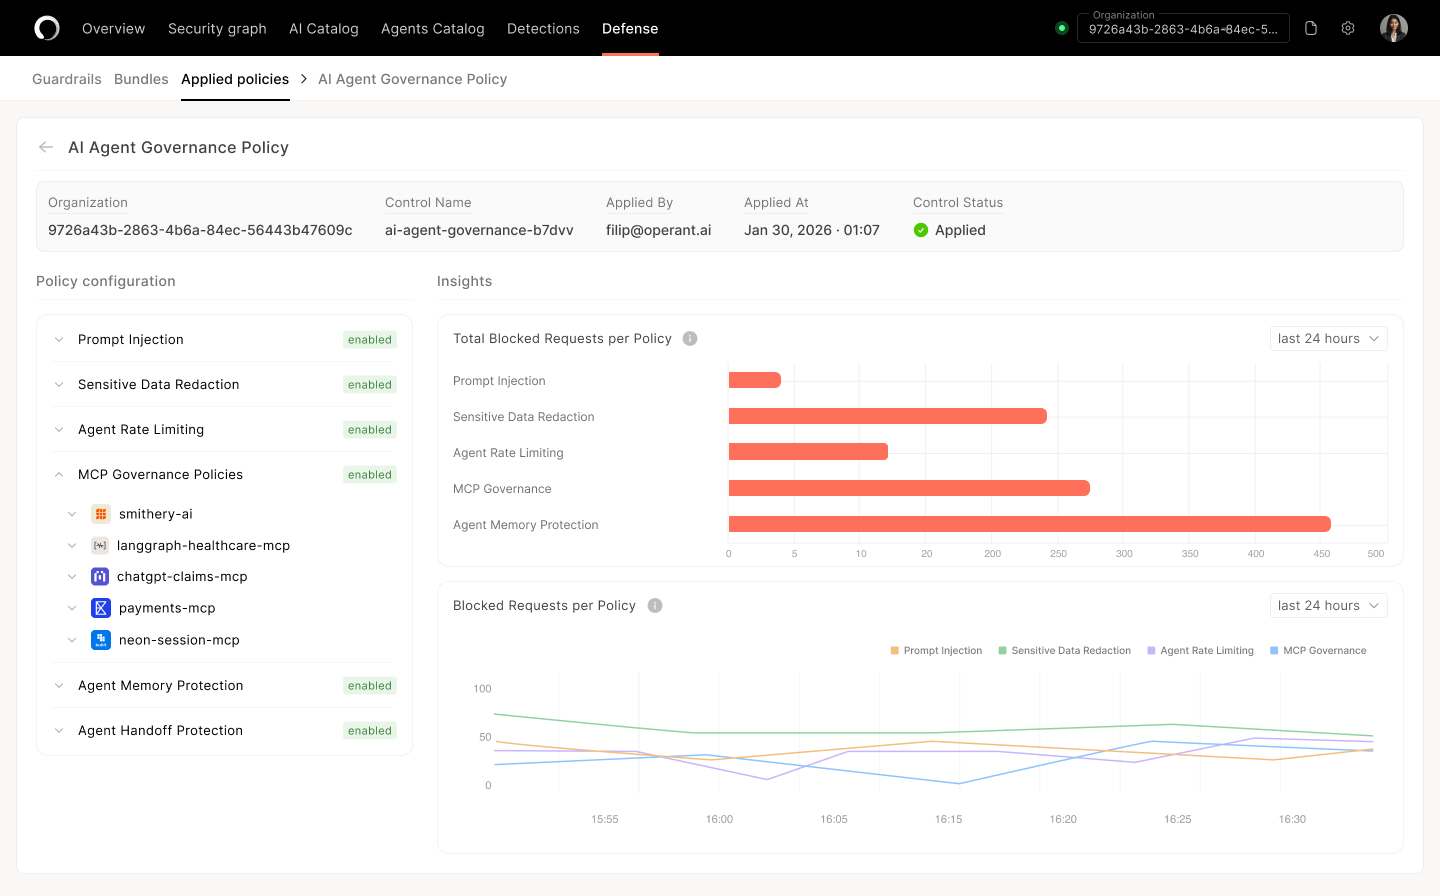Viewport: 1440px width, 896px height.
Task: Click the Operant logo icon
Action: [x=47, y=28]
